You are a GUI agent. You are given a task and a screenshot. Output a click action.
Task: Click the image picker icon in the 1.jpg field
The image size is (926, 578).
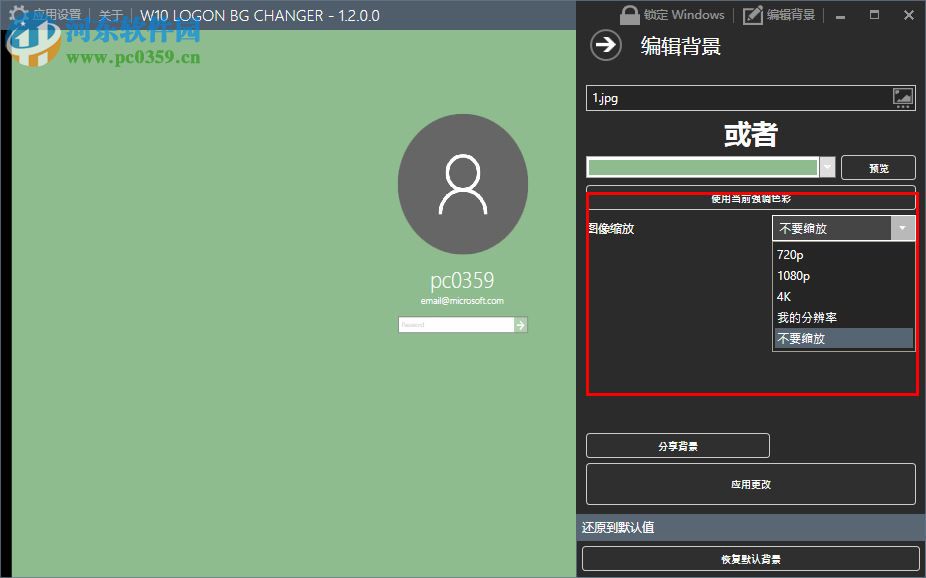(x=903, y=97)
